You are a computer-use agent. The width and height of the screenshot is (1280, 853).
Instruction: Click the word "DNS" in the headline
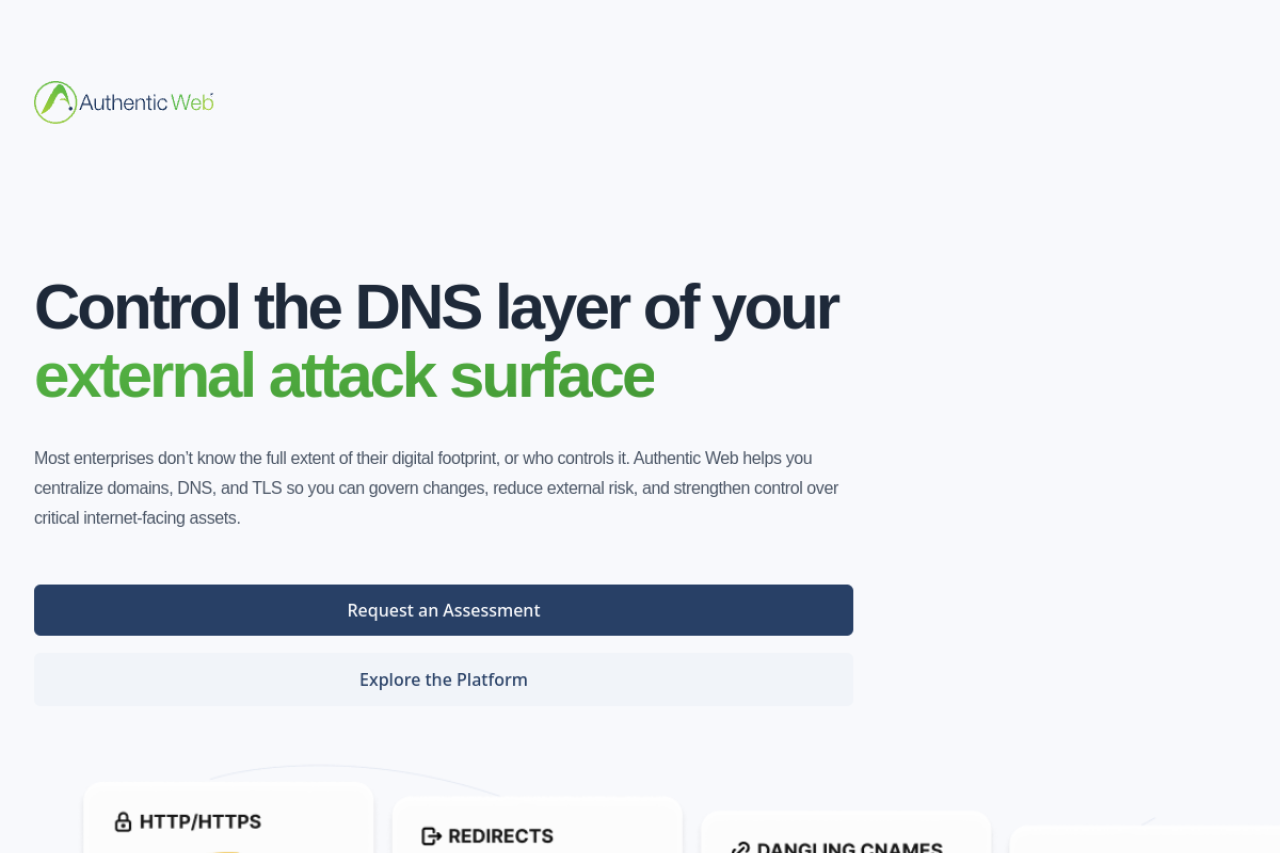(x=417, y=307)
